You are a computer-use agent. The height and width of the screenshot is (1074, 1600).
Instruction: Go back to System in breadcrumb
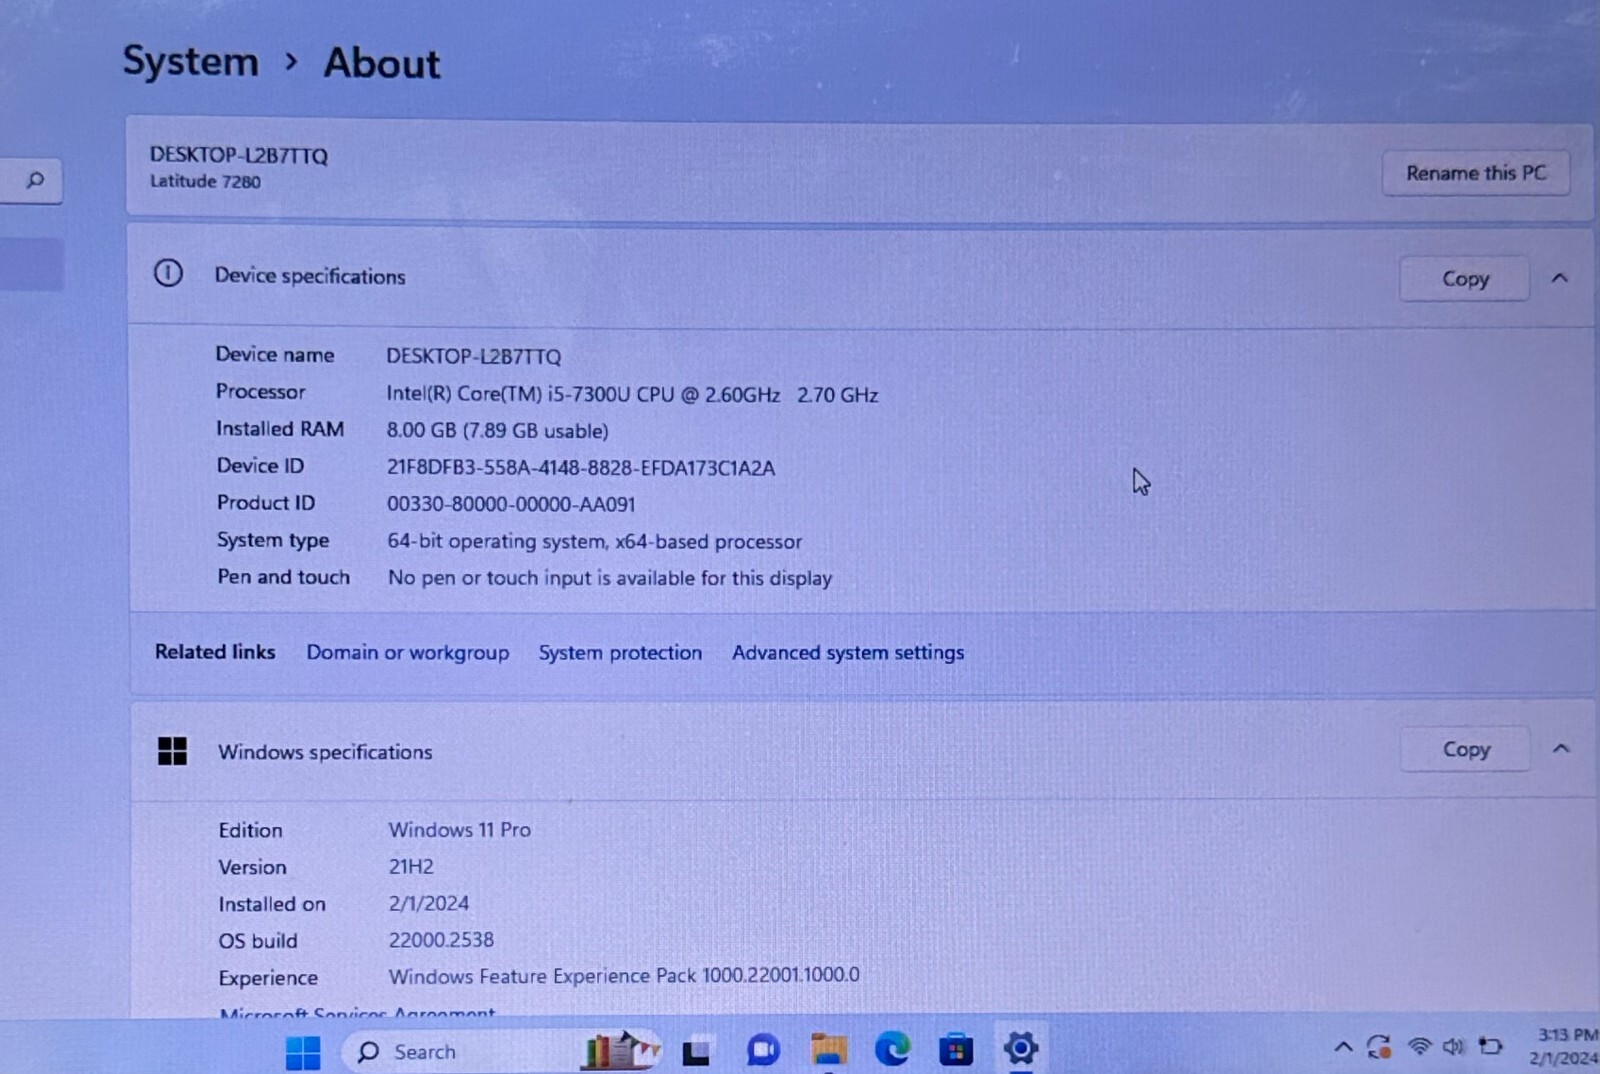point(190,62)
